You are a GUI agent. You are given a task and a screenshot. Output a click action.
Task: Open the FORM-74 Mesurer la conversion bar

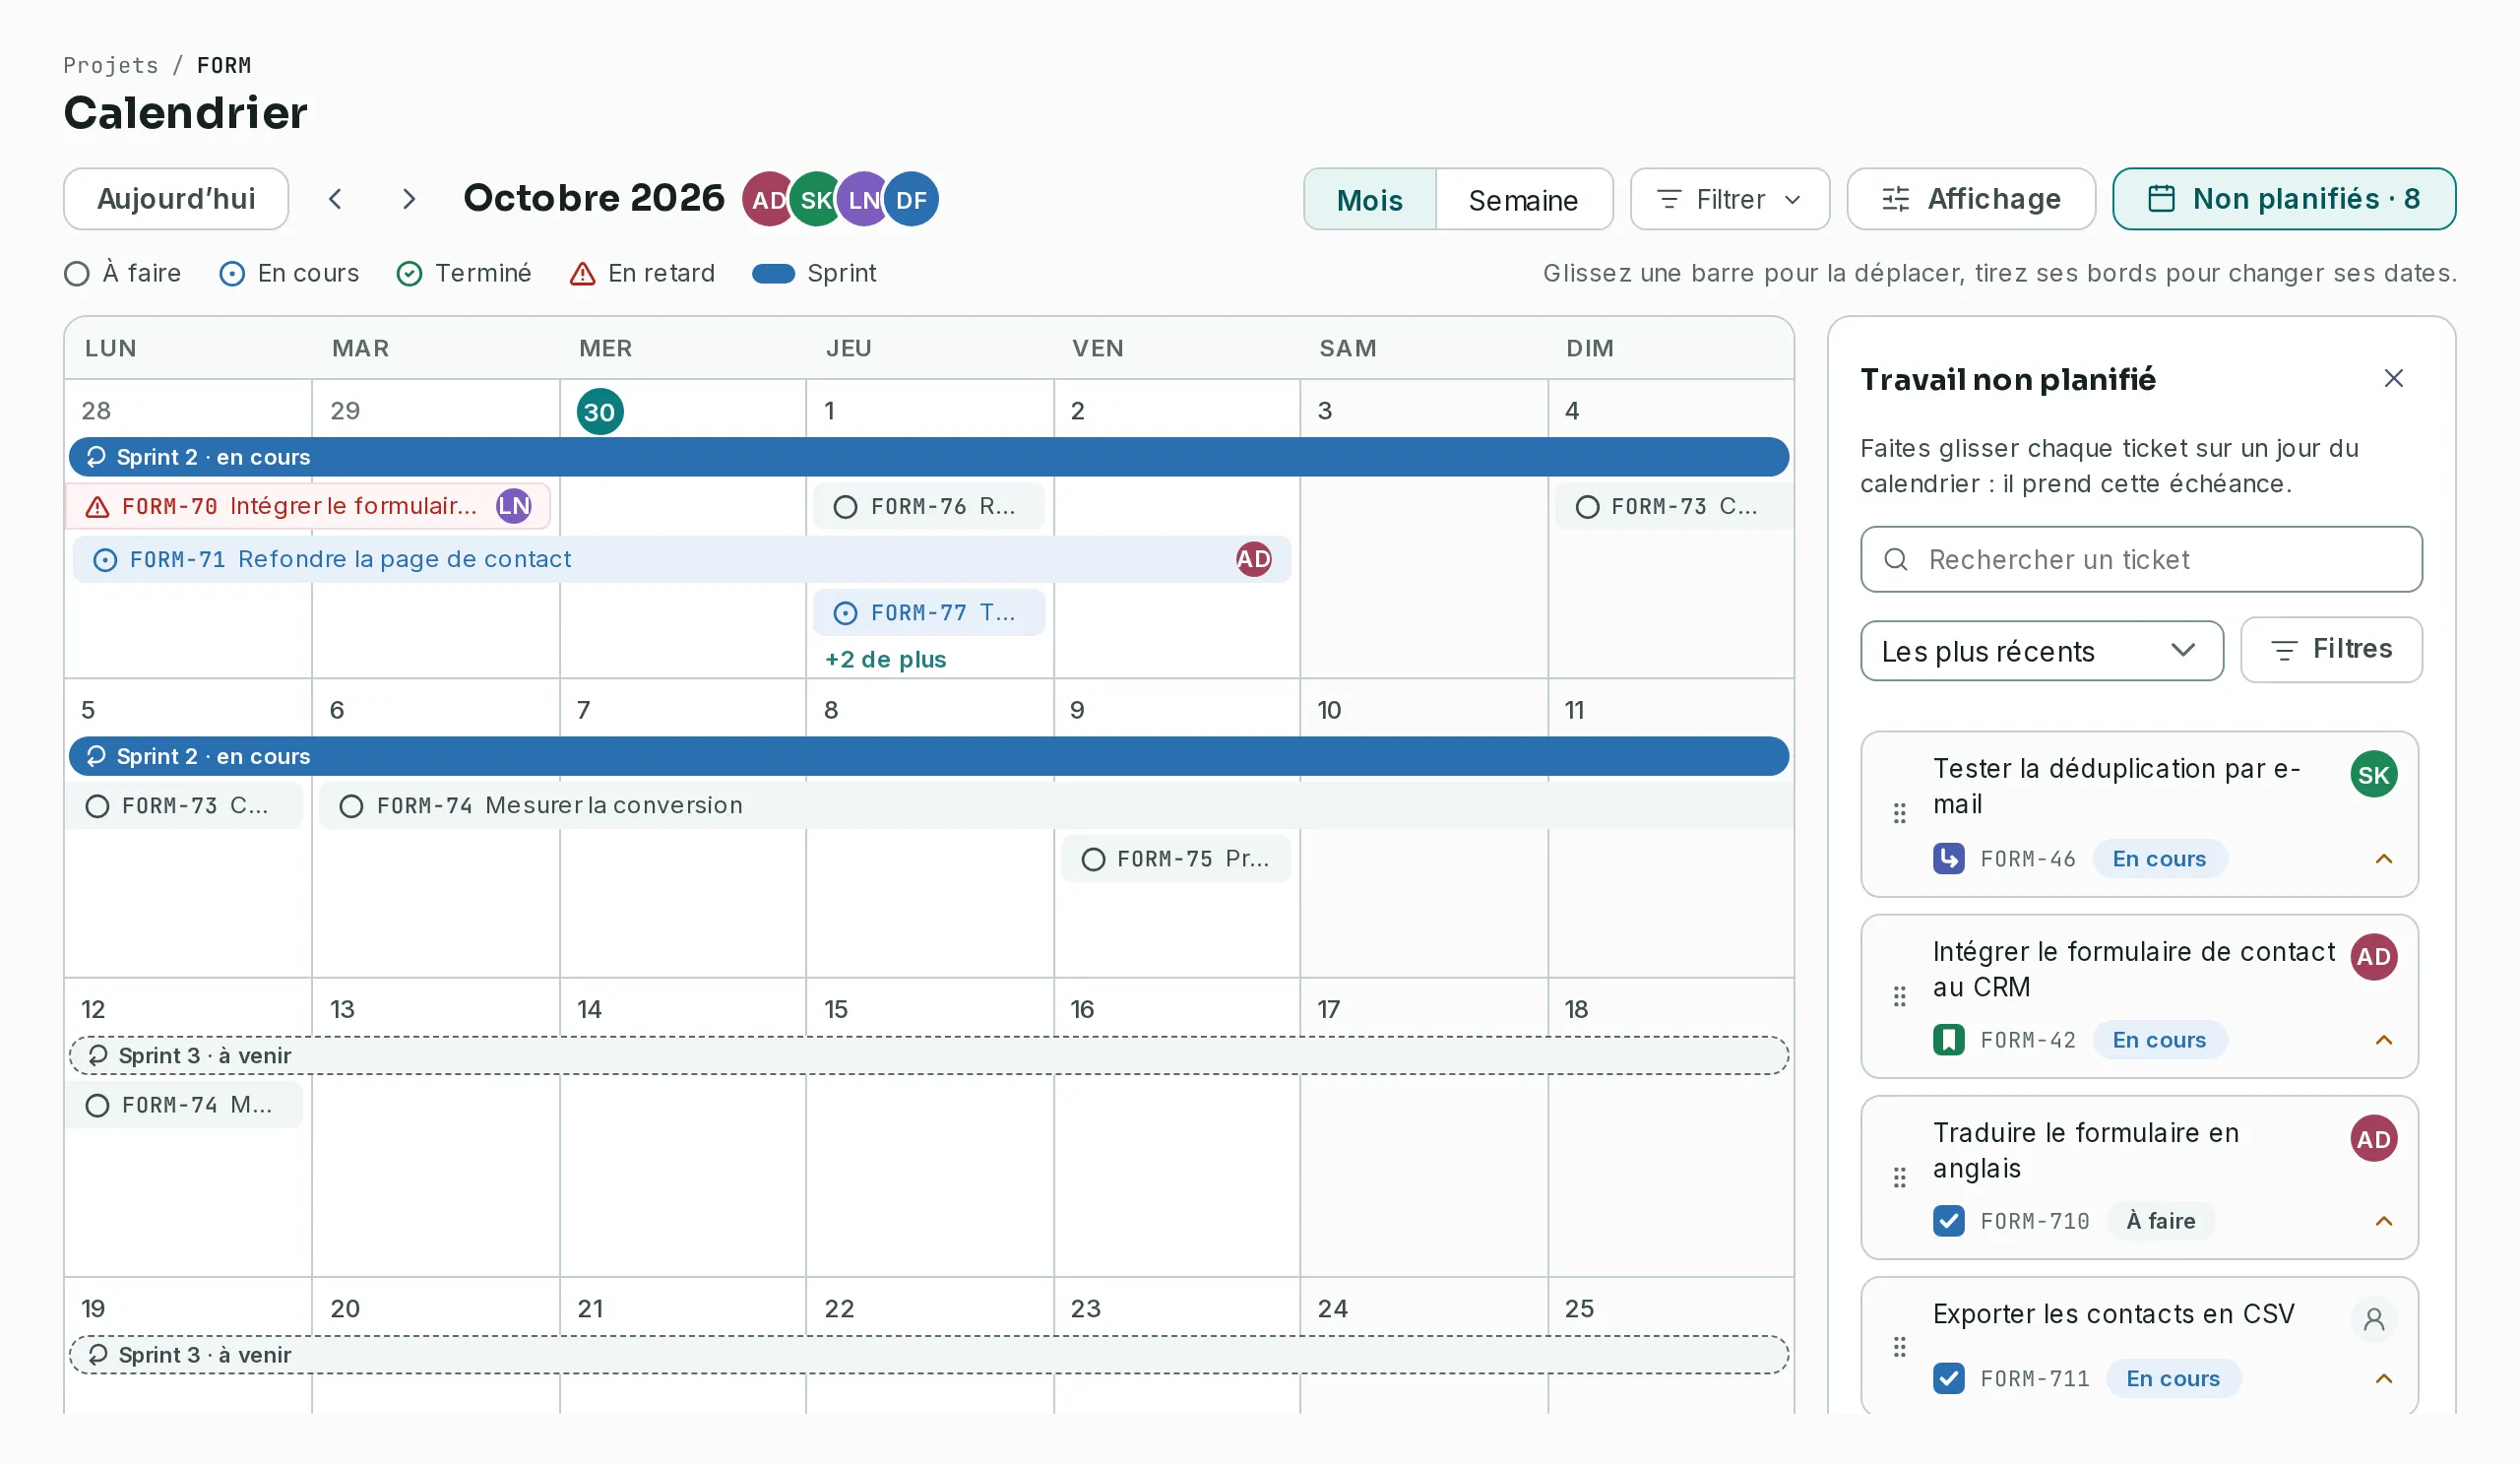[x=1056, y=805]
